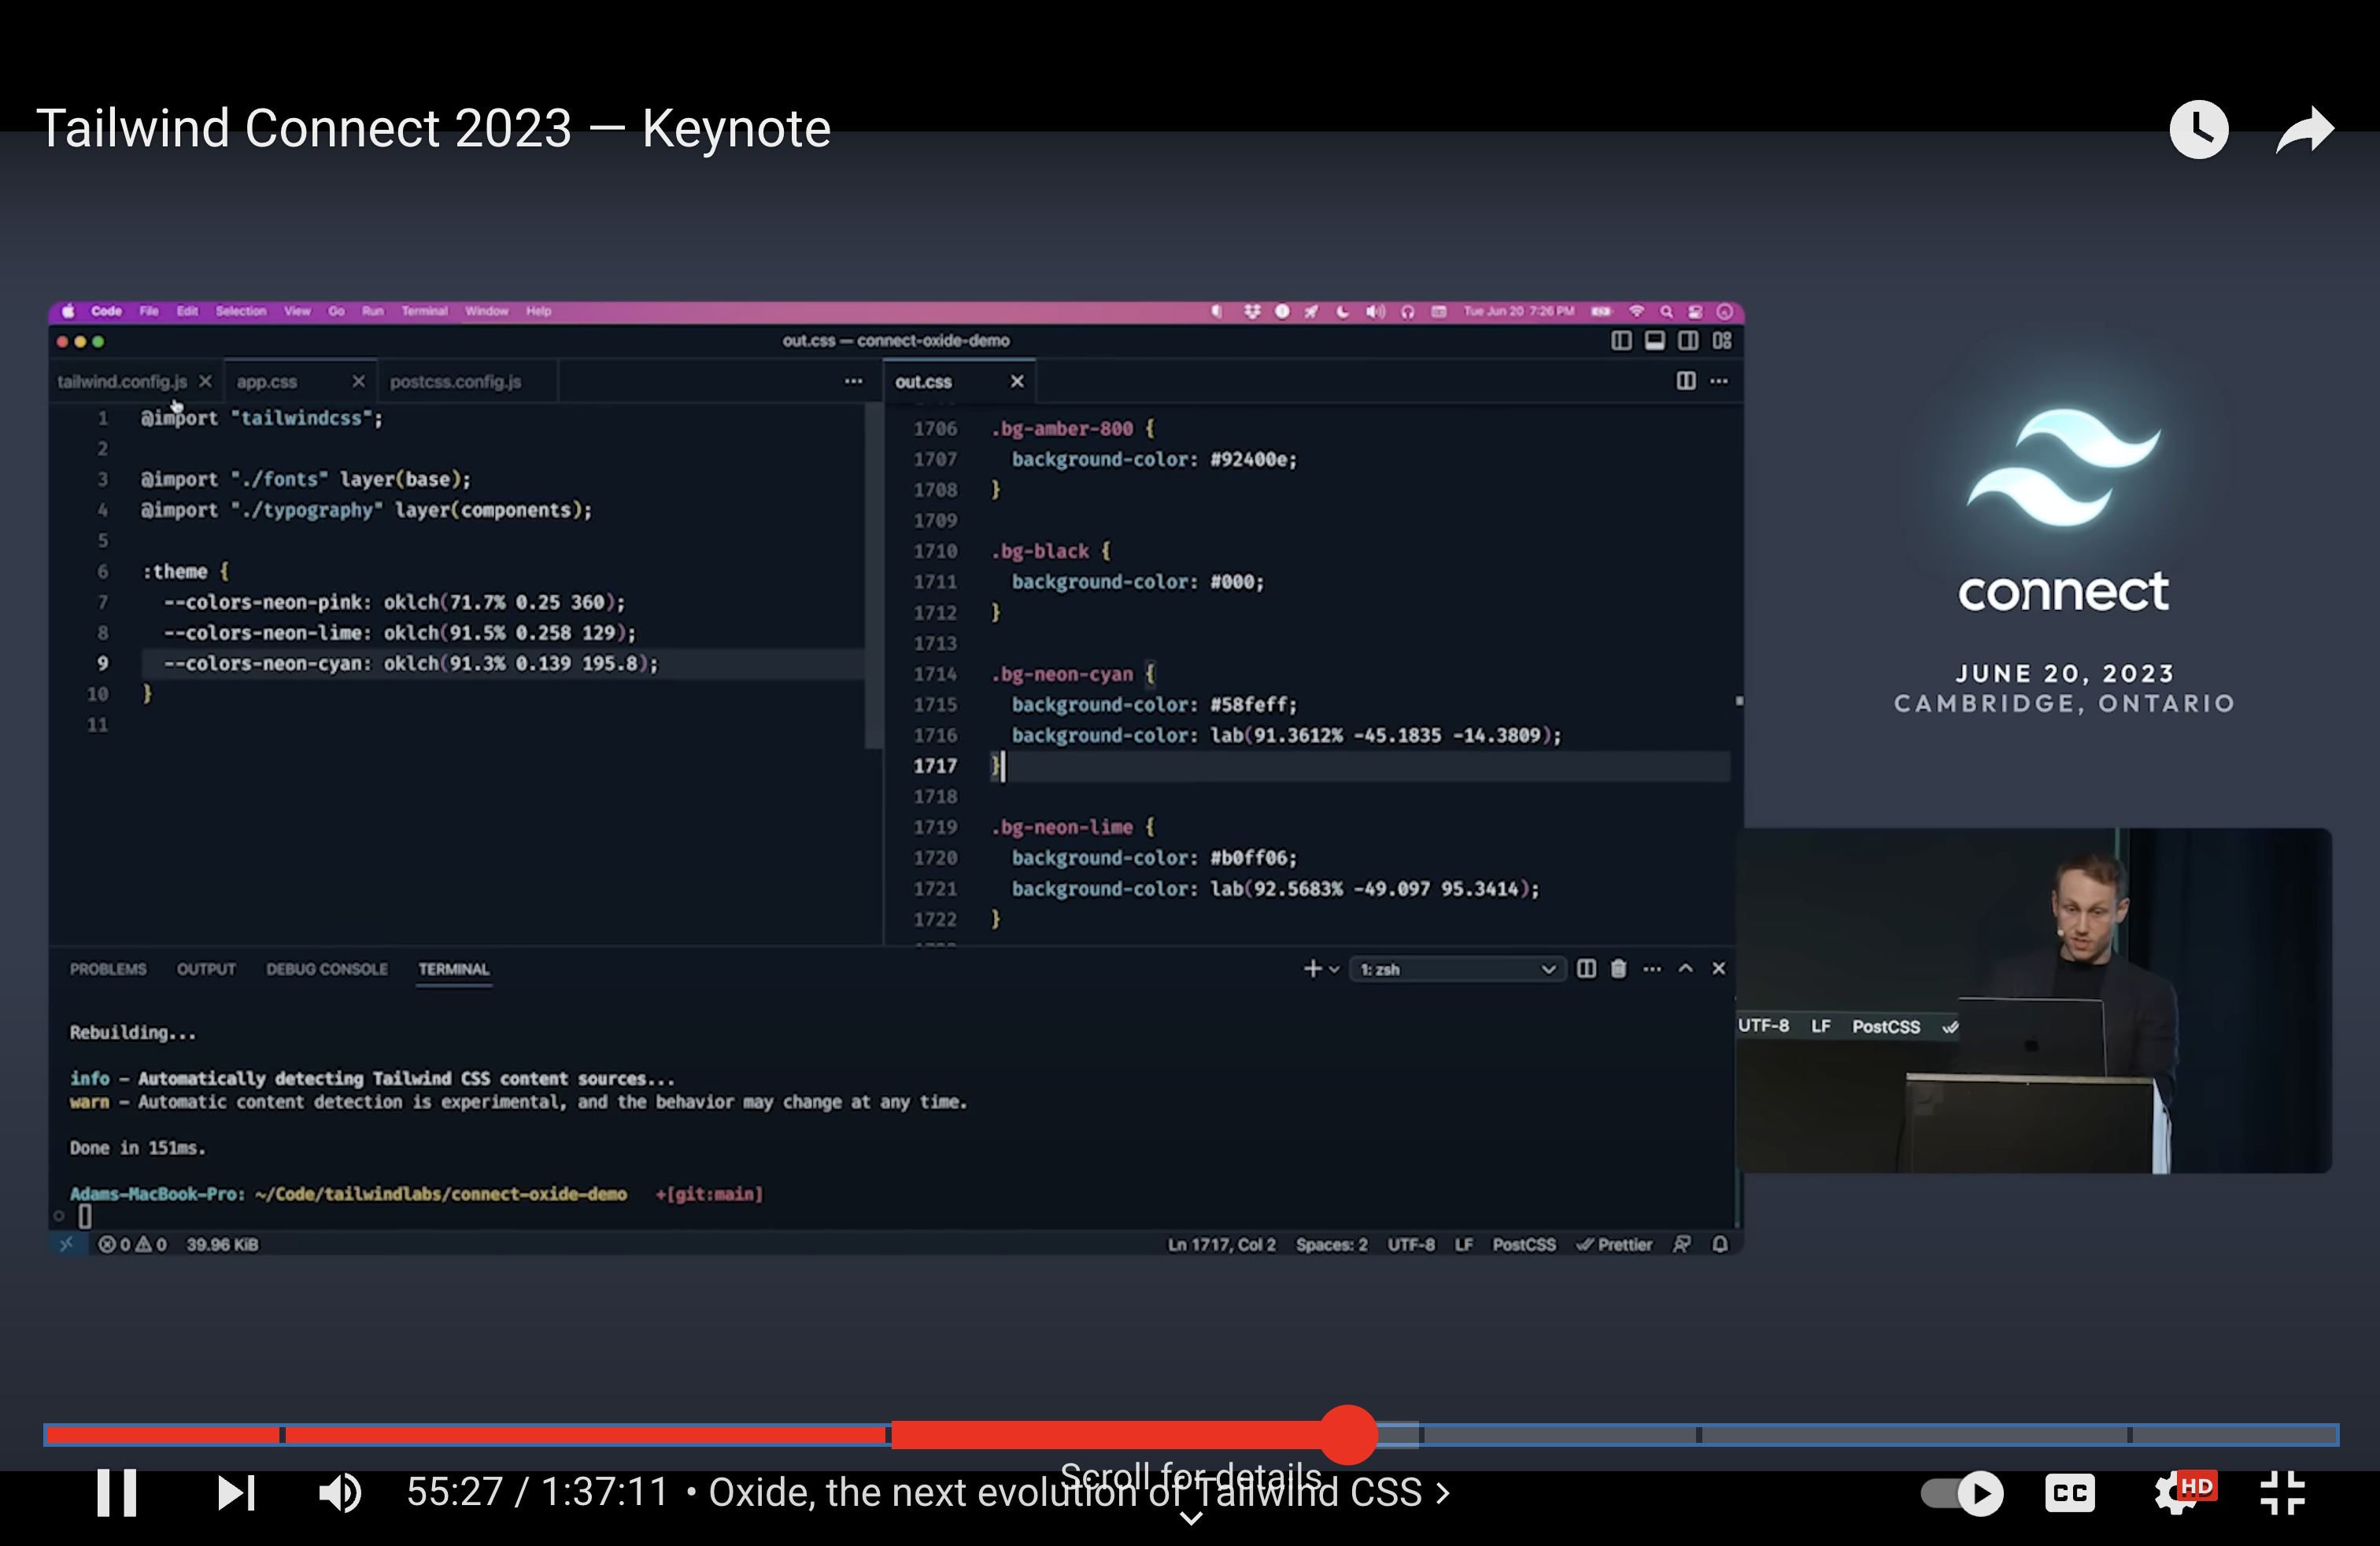Kill the active terminal with the trash icon
The height and width of the screenshot is (1546, 2380).
click(x=1618, y=968)
